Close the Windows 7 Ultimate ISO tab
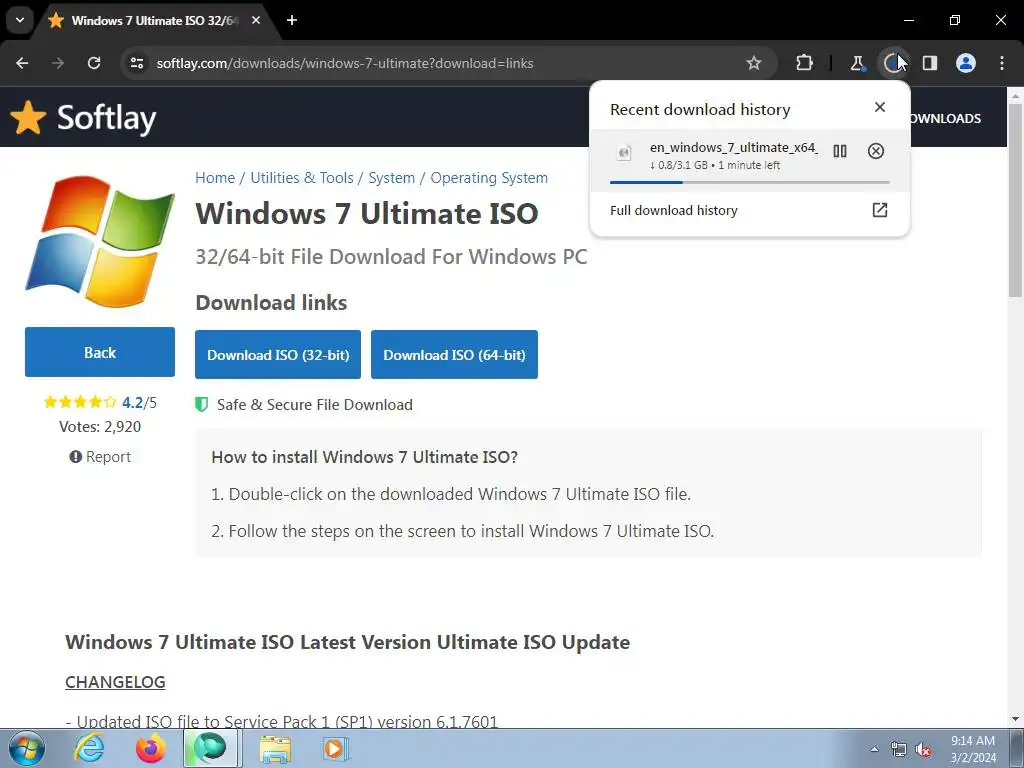The image size is (1024, 768). 256,20
